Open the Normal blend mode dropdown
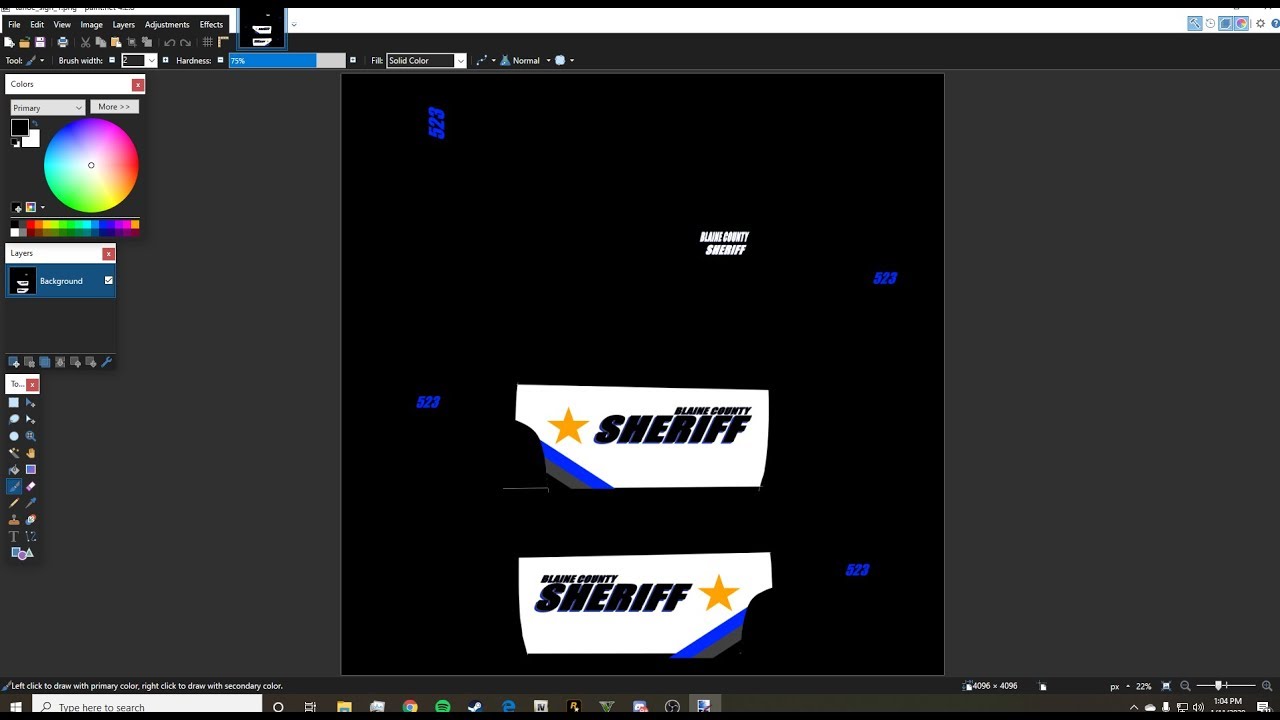The image size is (1280, 720). (524, 61)
